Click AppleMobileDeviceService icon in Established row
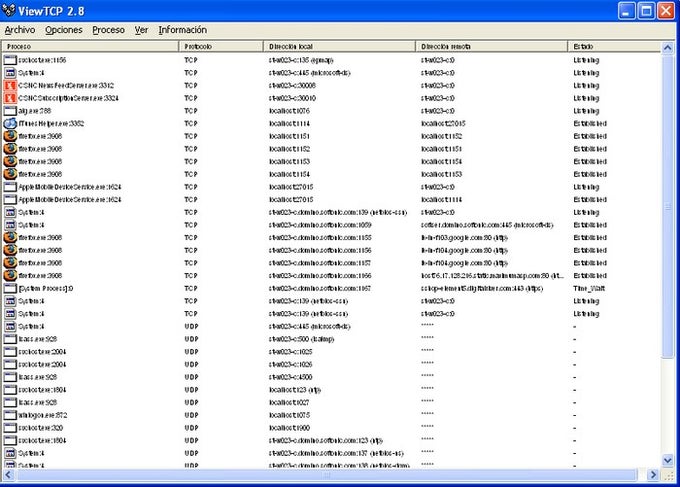The width and height of the screenshot is (680, 487). pos(10,199)
